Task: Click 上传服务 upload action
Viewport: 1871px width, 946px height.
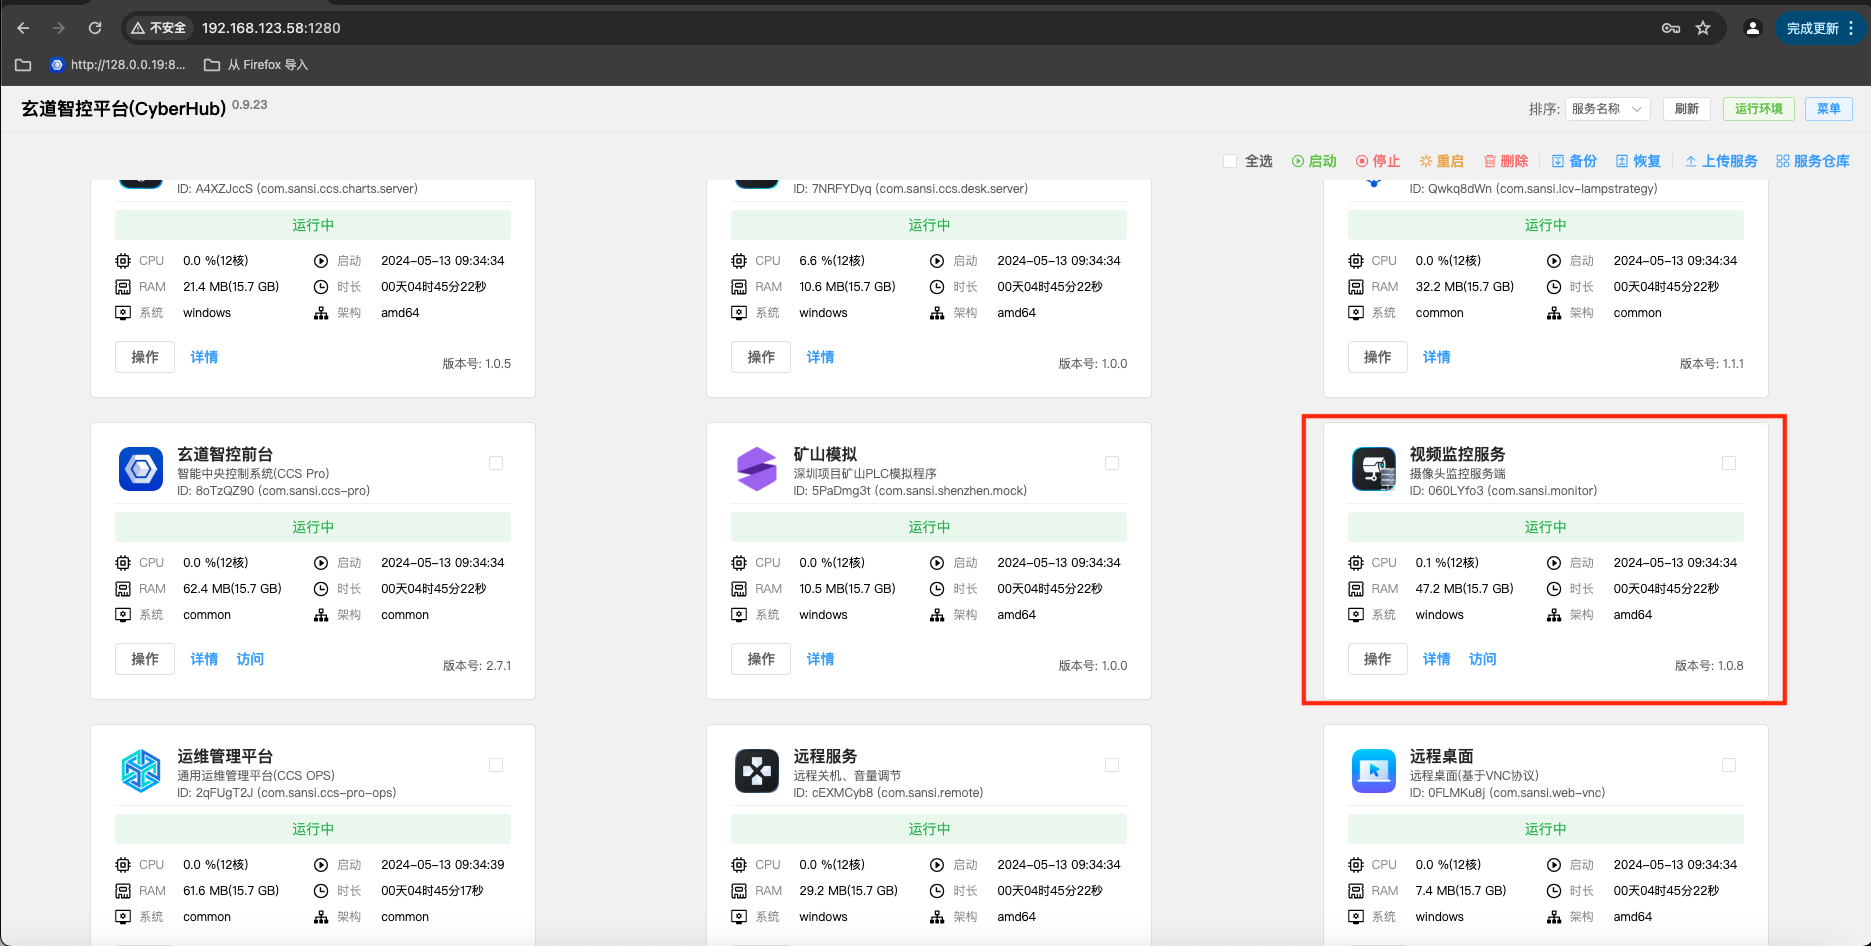Action: click(1721, 161)
